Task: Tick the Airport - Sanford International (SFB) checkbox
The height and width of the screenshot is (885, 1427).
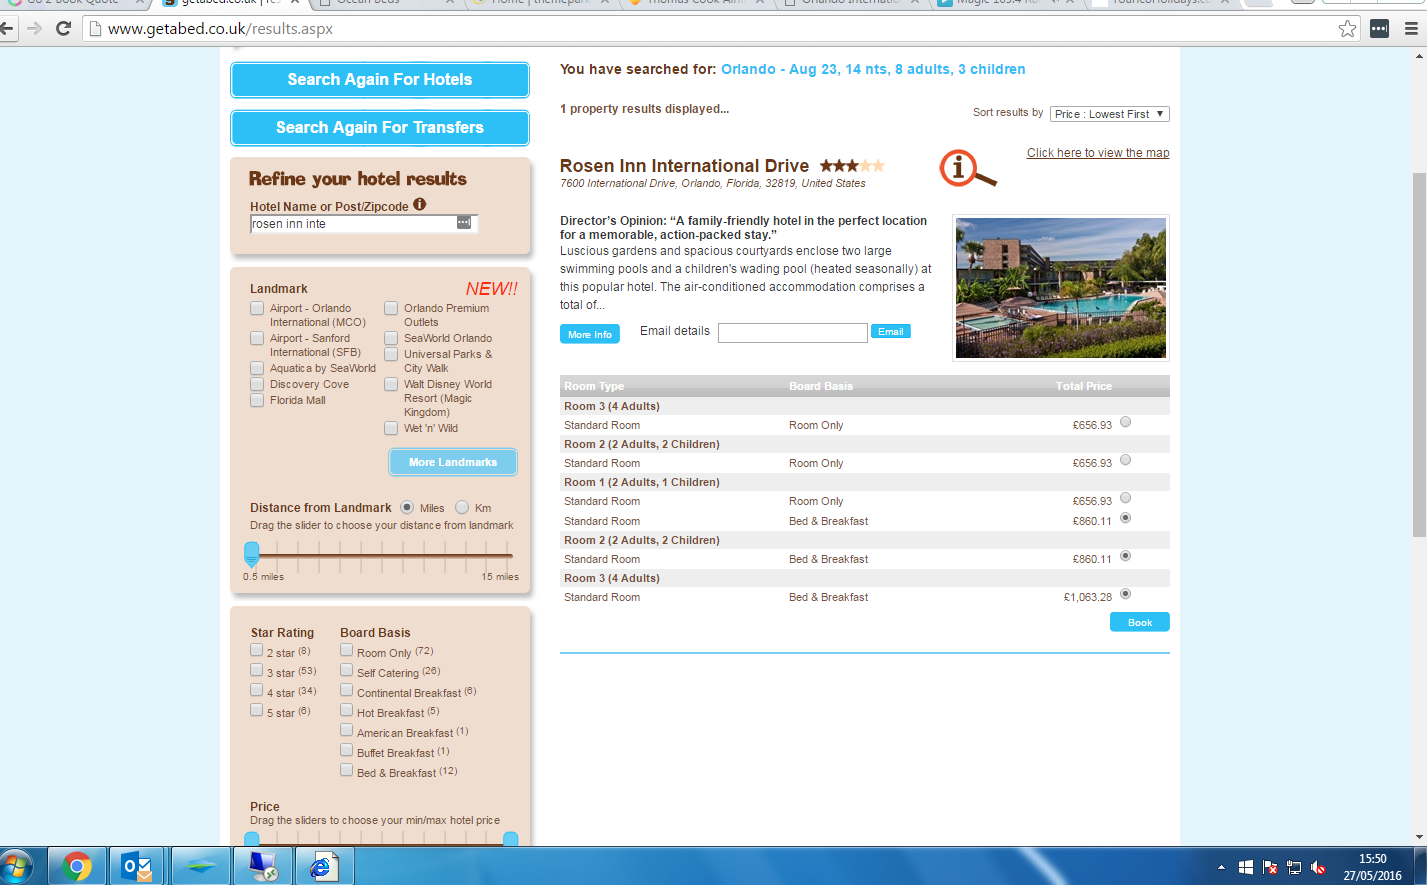Action: (257, 338)
